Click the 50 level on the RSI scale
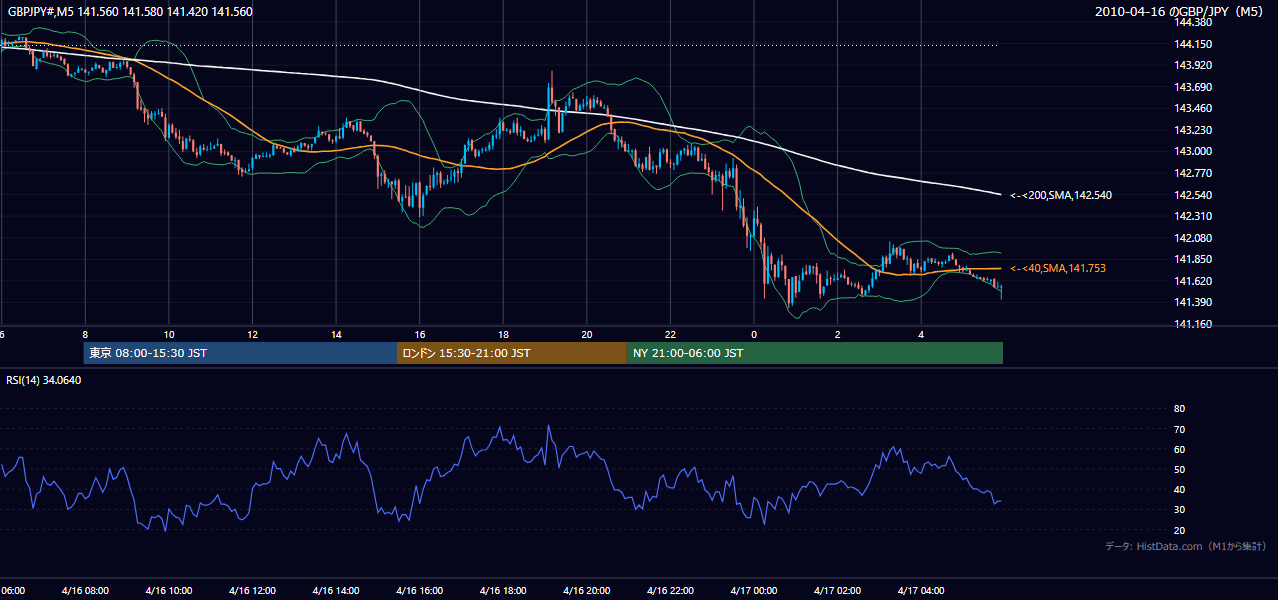Screen dimensions: 1278x600 point(1179,469)
